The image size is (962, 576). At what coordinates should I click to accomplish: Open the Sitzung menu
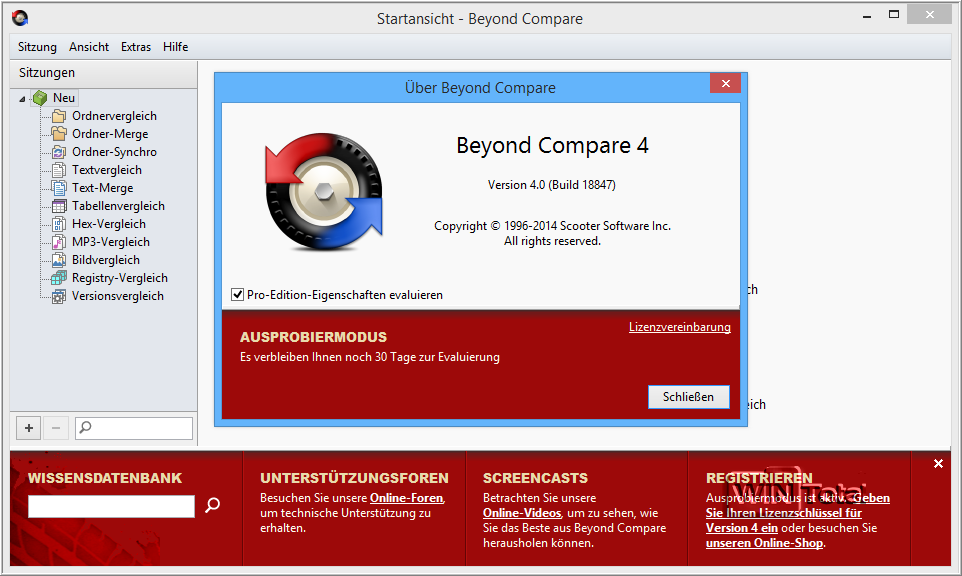coord(37,47)
